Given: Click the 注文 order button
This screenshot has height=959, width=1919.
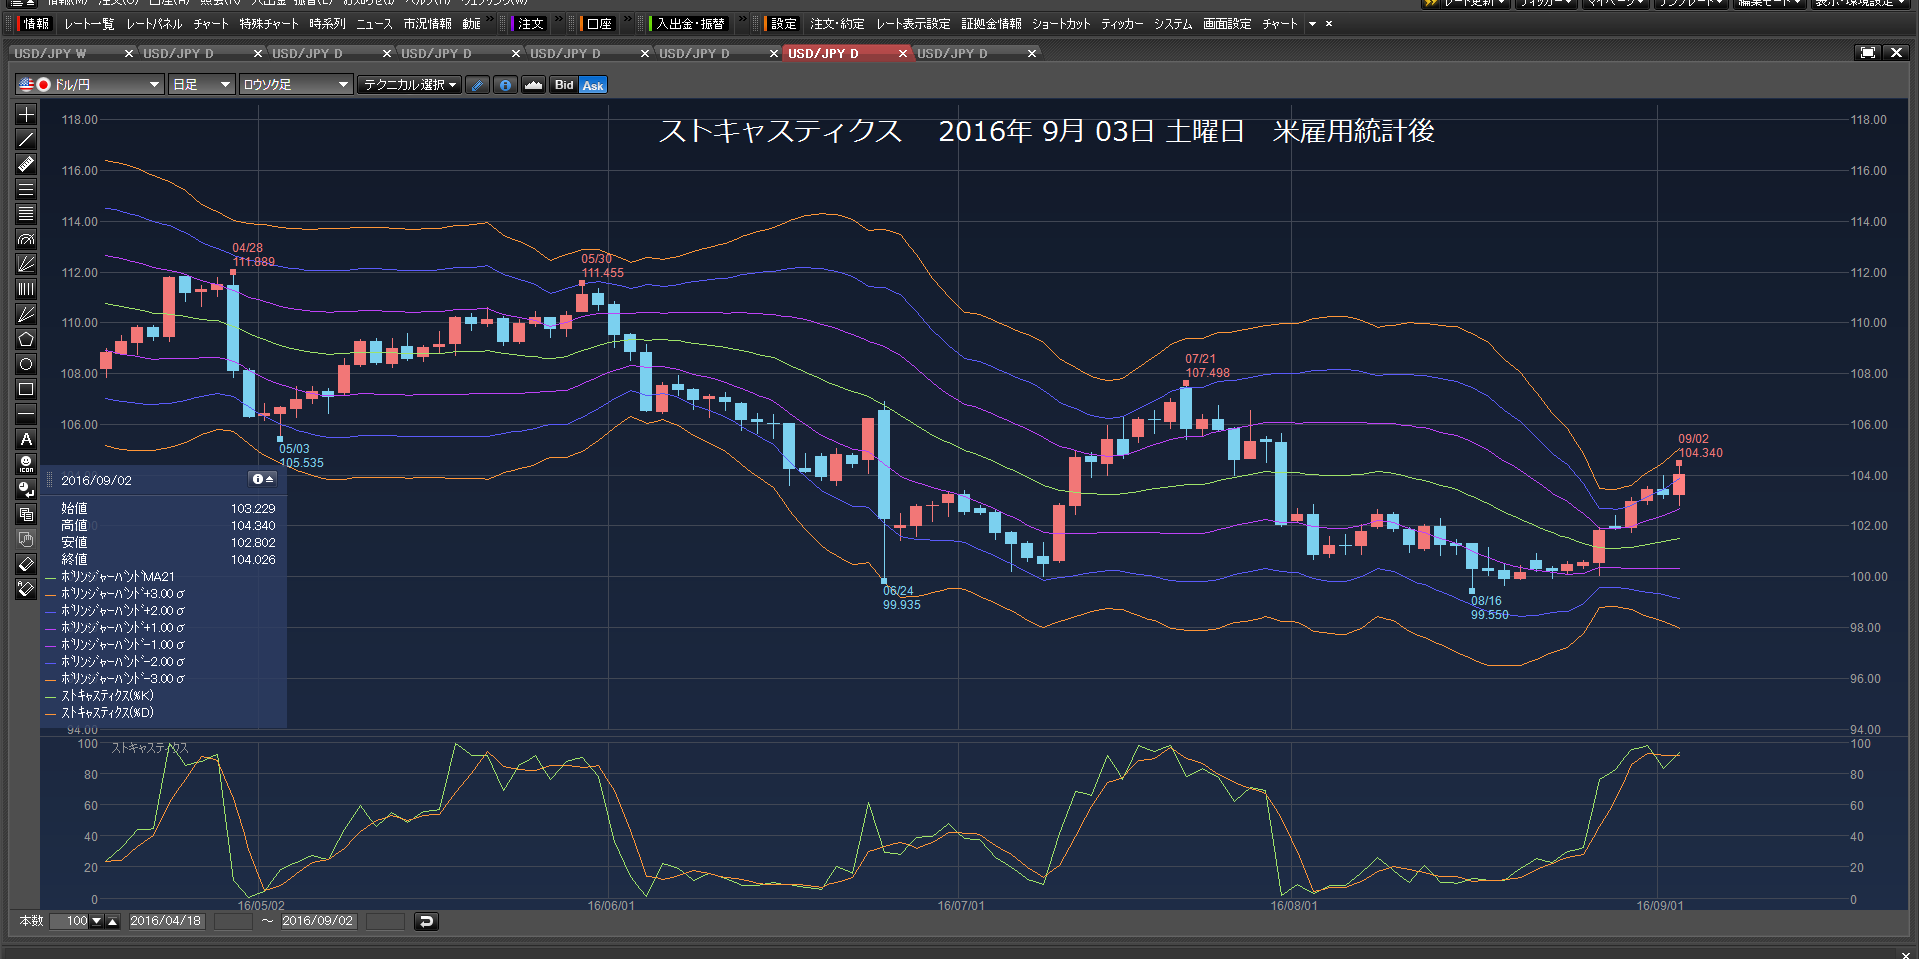Looking at the screenshot, I should coord(529,24).
